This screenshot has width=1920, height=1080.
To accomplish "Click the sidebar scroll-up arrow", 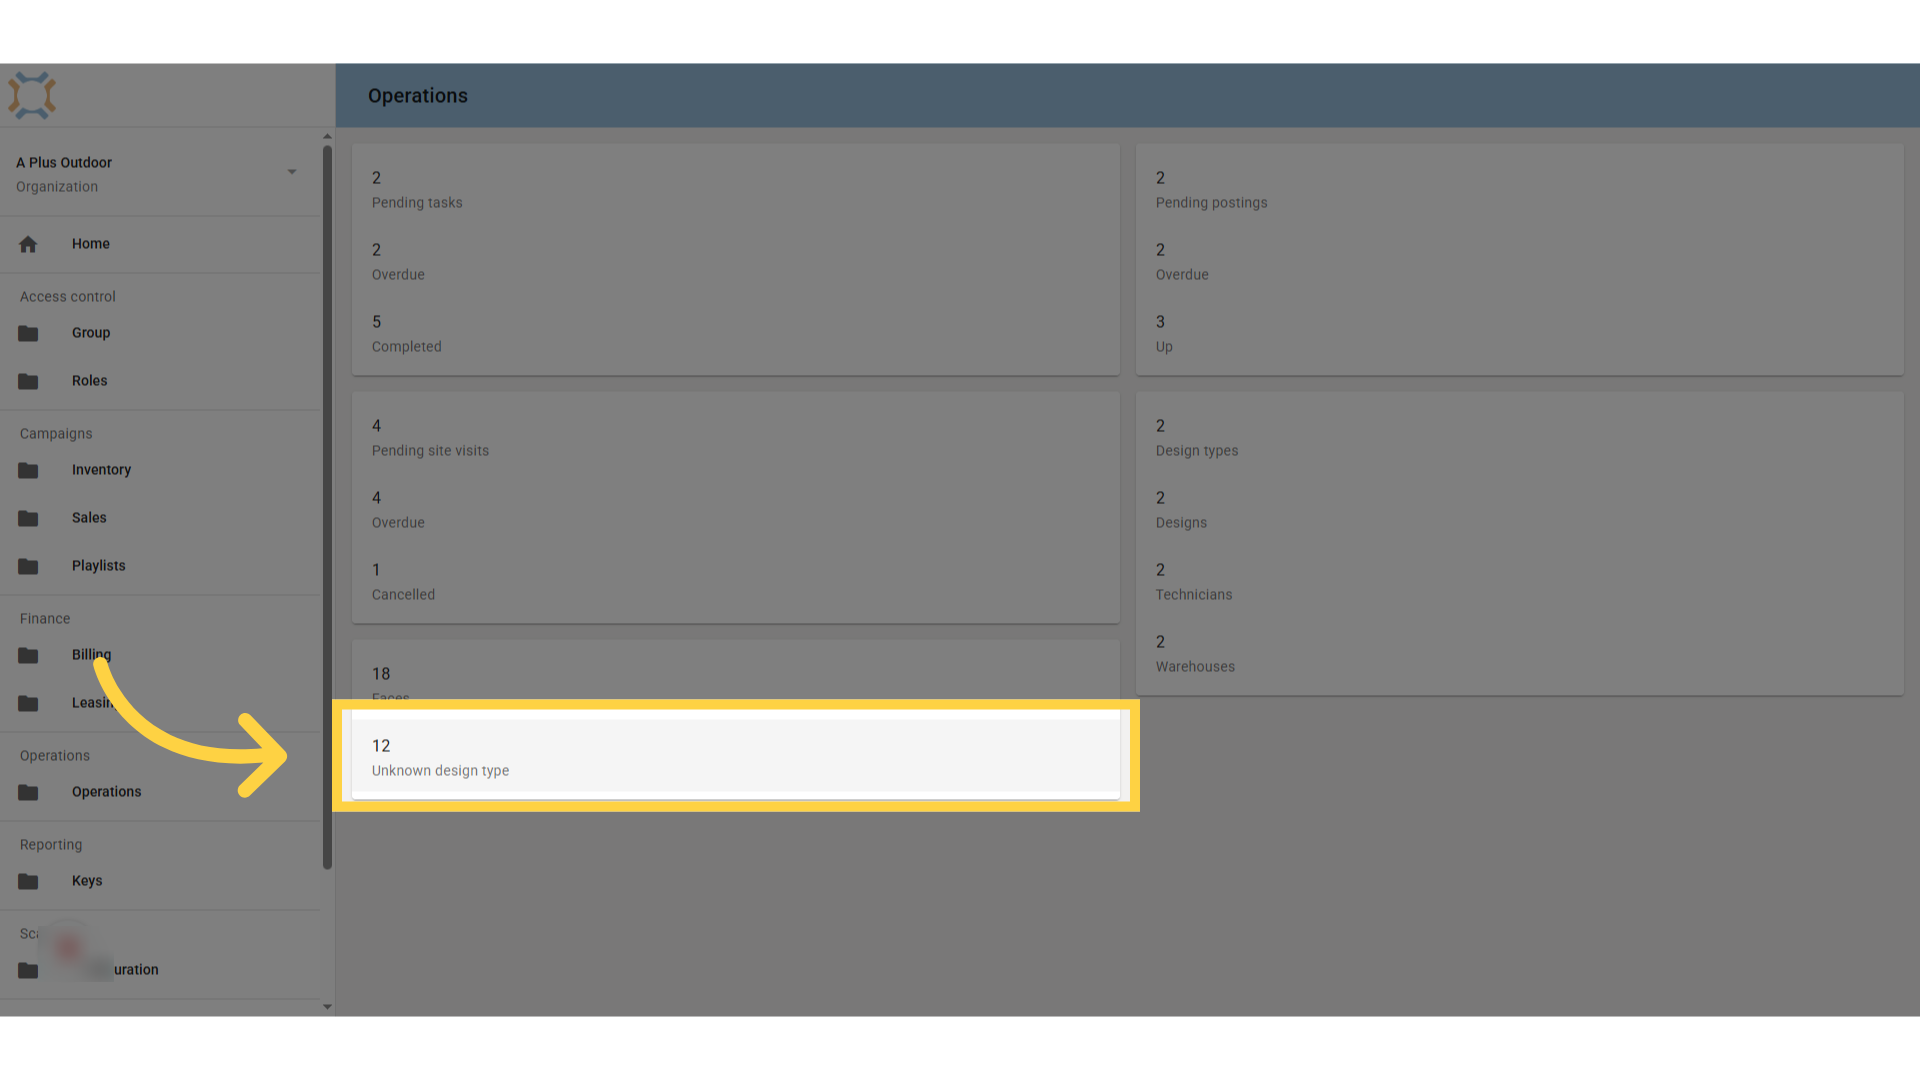I will 327,136.
